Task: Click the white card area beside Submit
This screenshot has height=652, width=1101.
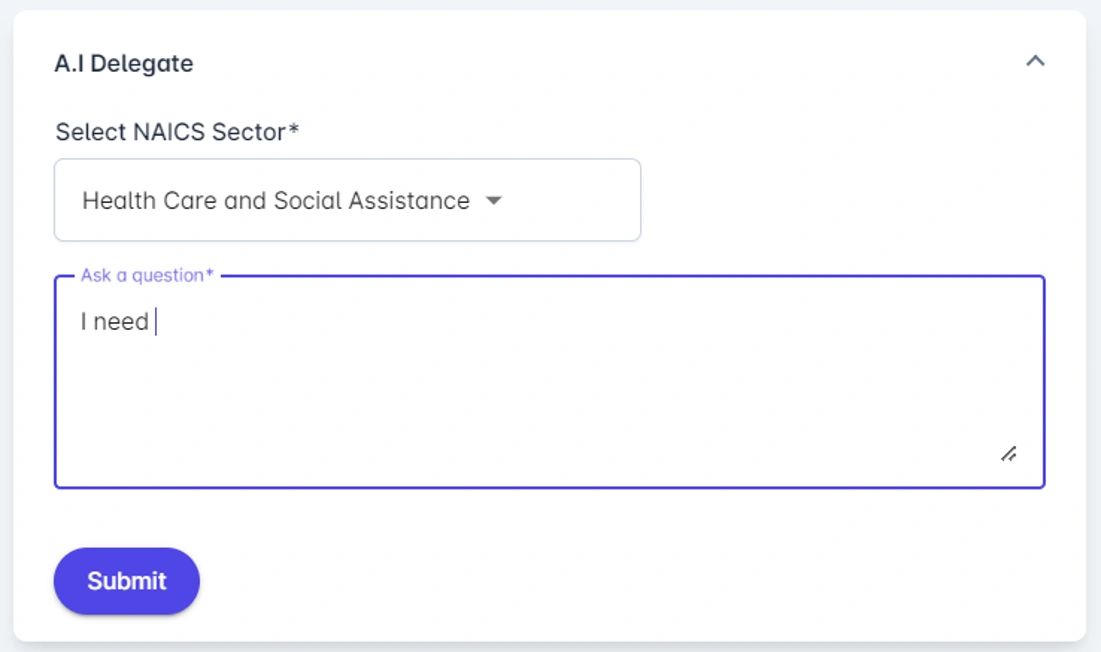Action: (x=600, y=581)
